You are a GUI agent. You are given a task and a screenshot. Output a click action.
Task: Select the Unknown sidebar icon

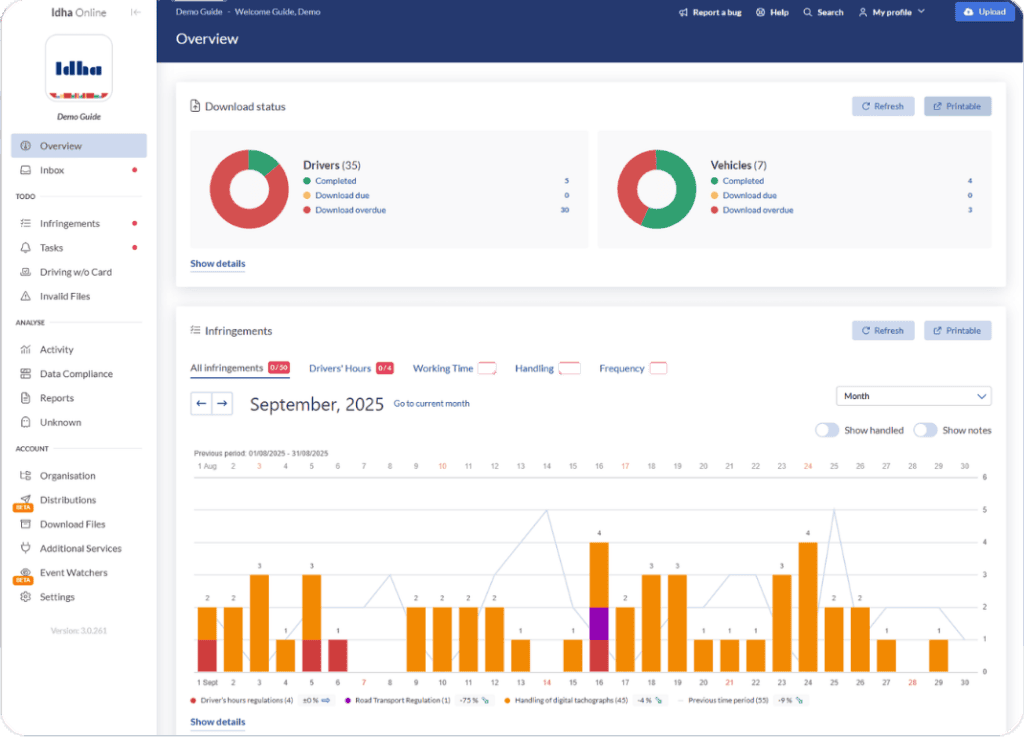click(x=25, y=422)
